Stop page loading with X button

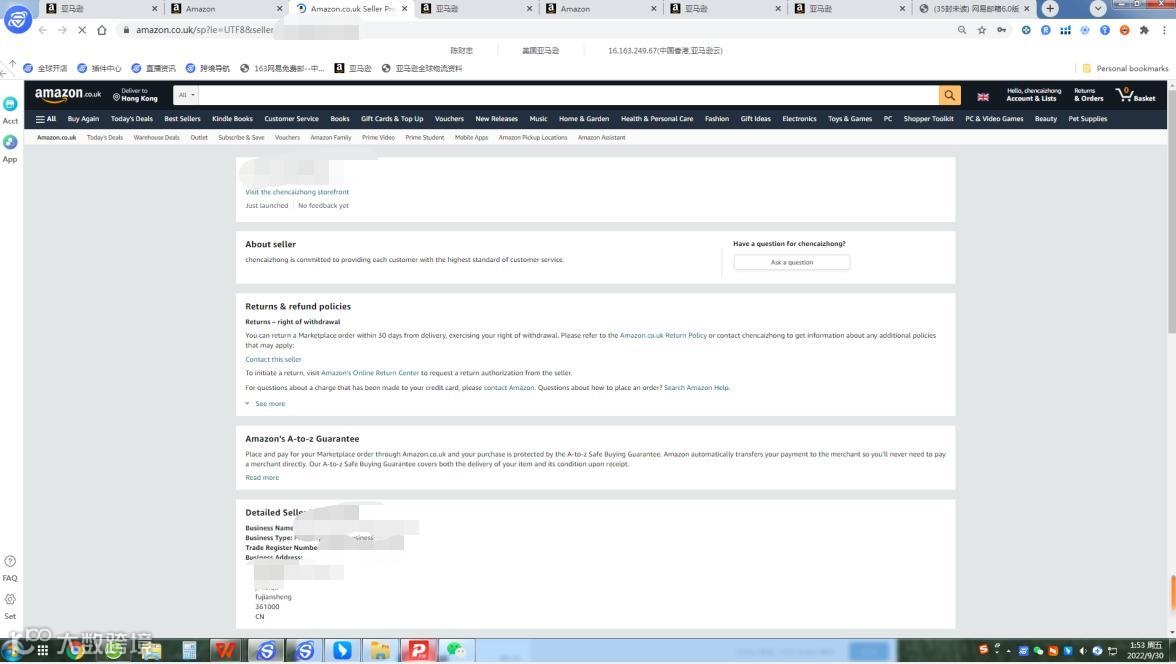coord(82,30)
